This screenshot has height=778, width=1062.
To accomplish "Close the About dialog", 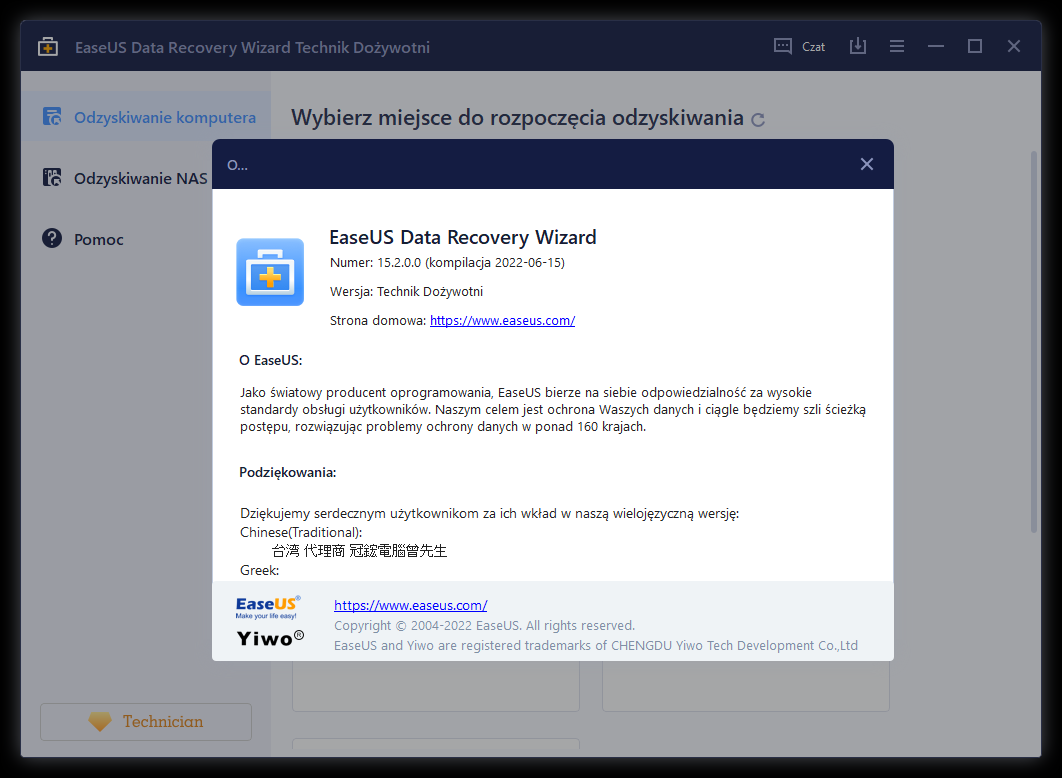I will point(867,164).
